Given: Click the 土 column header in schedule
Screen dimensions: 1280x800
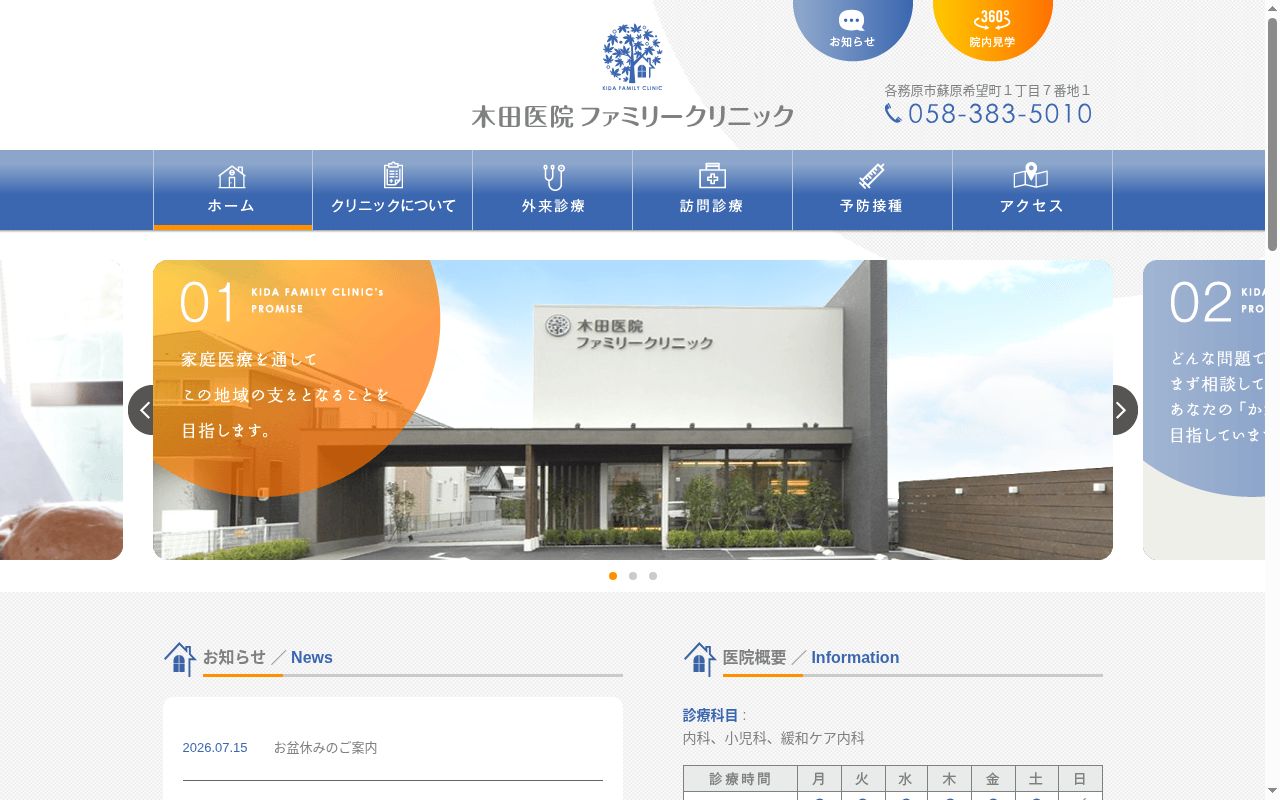Looking at the screenshot, I should pyautogui.click(x=1036, y=779).
